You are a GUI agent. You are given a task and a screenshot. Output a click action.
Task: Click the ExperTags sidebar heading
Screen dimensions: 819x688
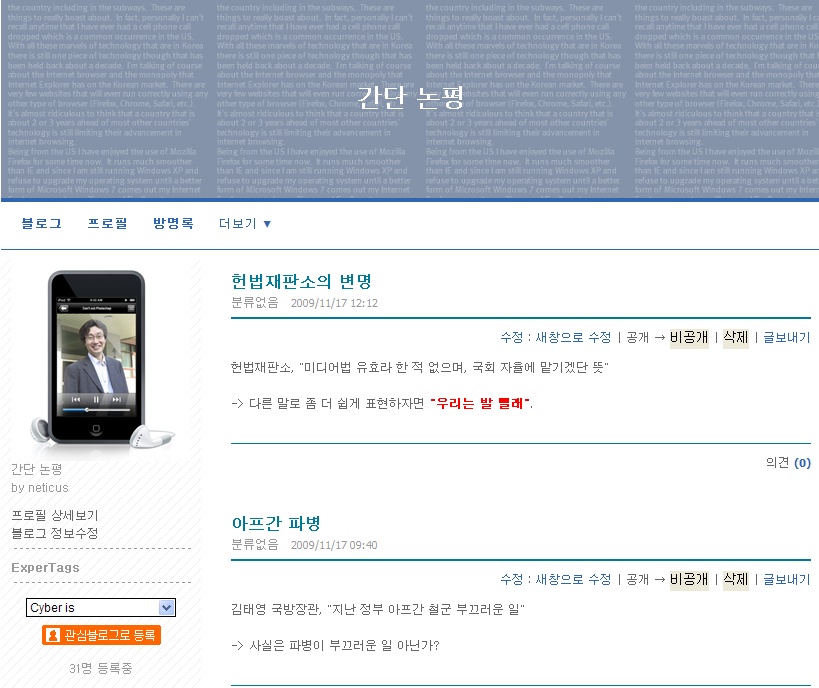pyautogui.click(x=45, y=568)
